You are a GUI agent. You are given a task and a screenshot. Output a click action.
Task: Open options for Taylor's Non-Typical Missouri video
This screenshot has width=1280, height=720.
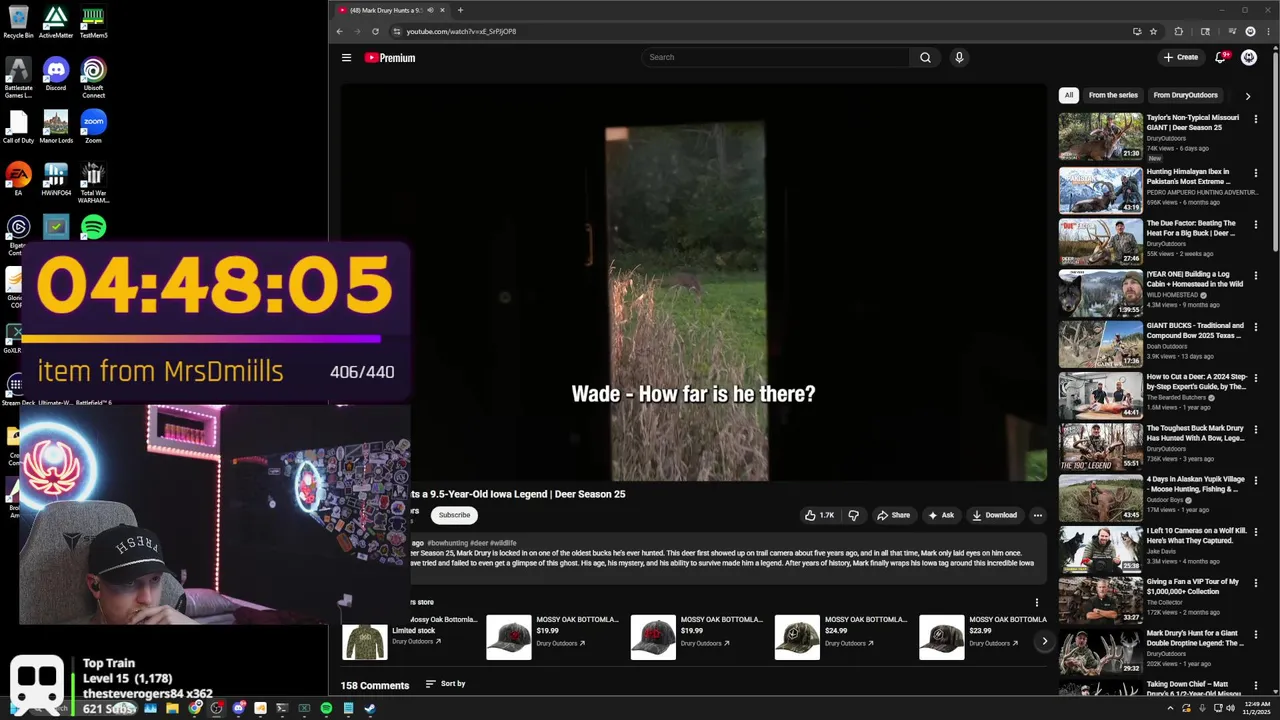1256,118
